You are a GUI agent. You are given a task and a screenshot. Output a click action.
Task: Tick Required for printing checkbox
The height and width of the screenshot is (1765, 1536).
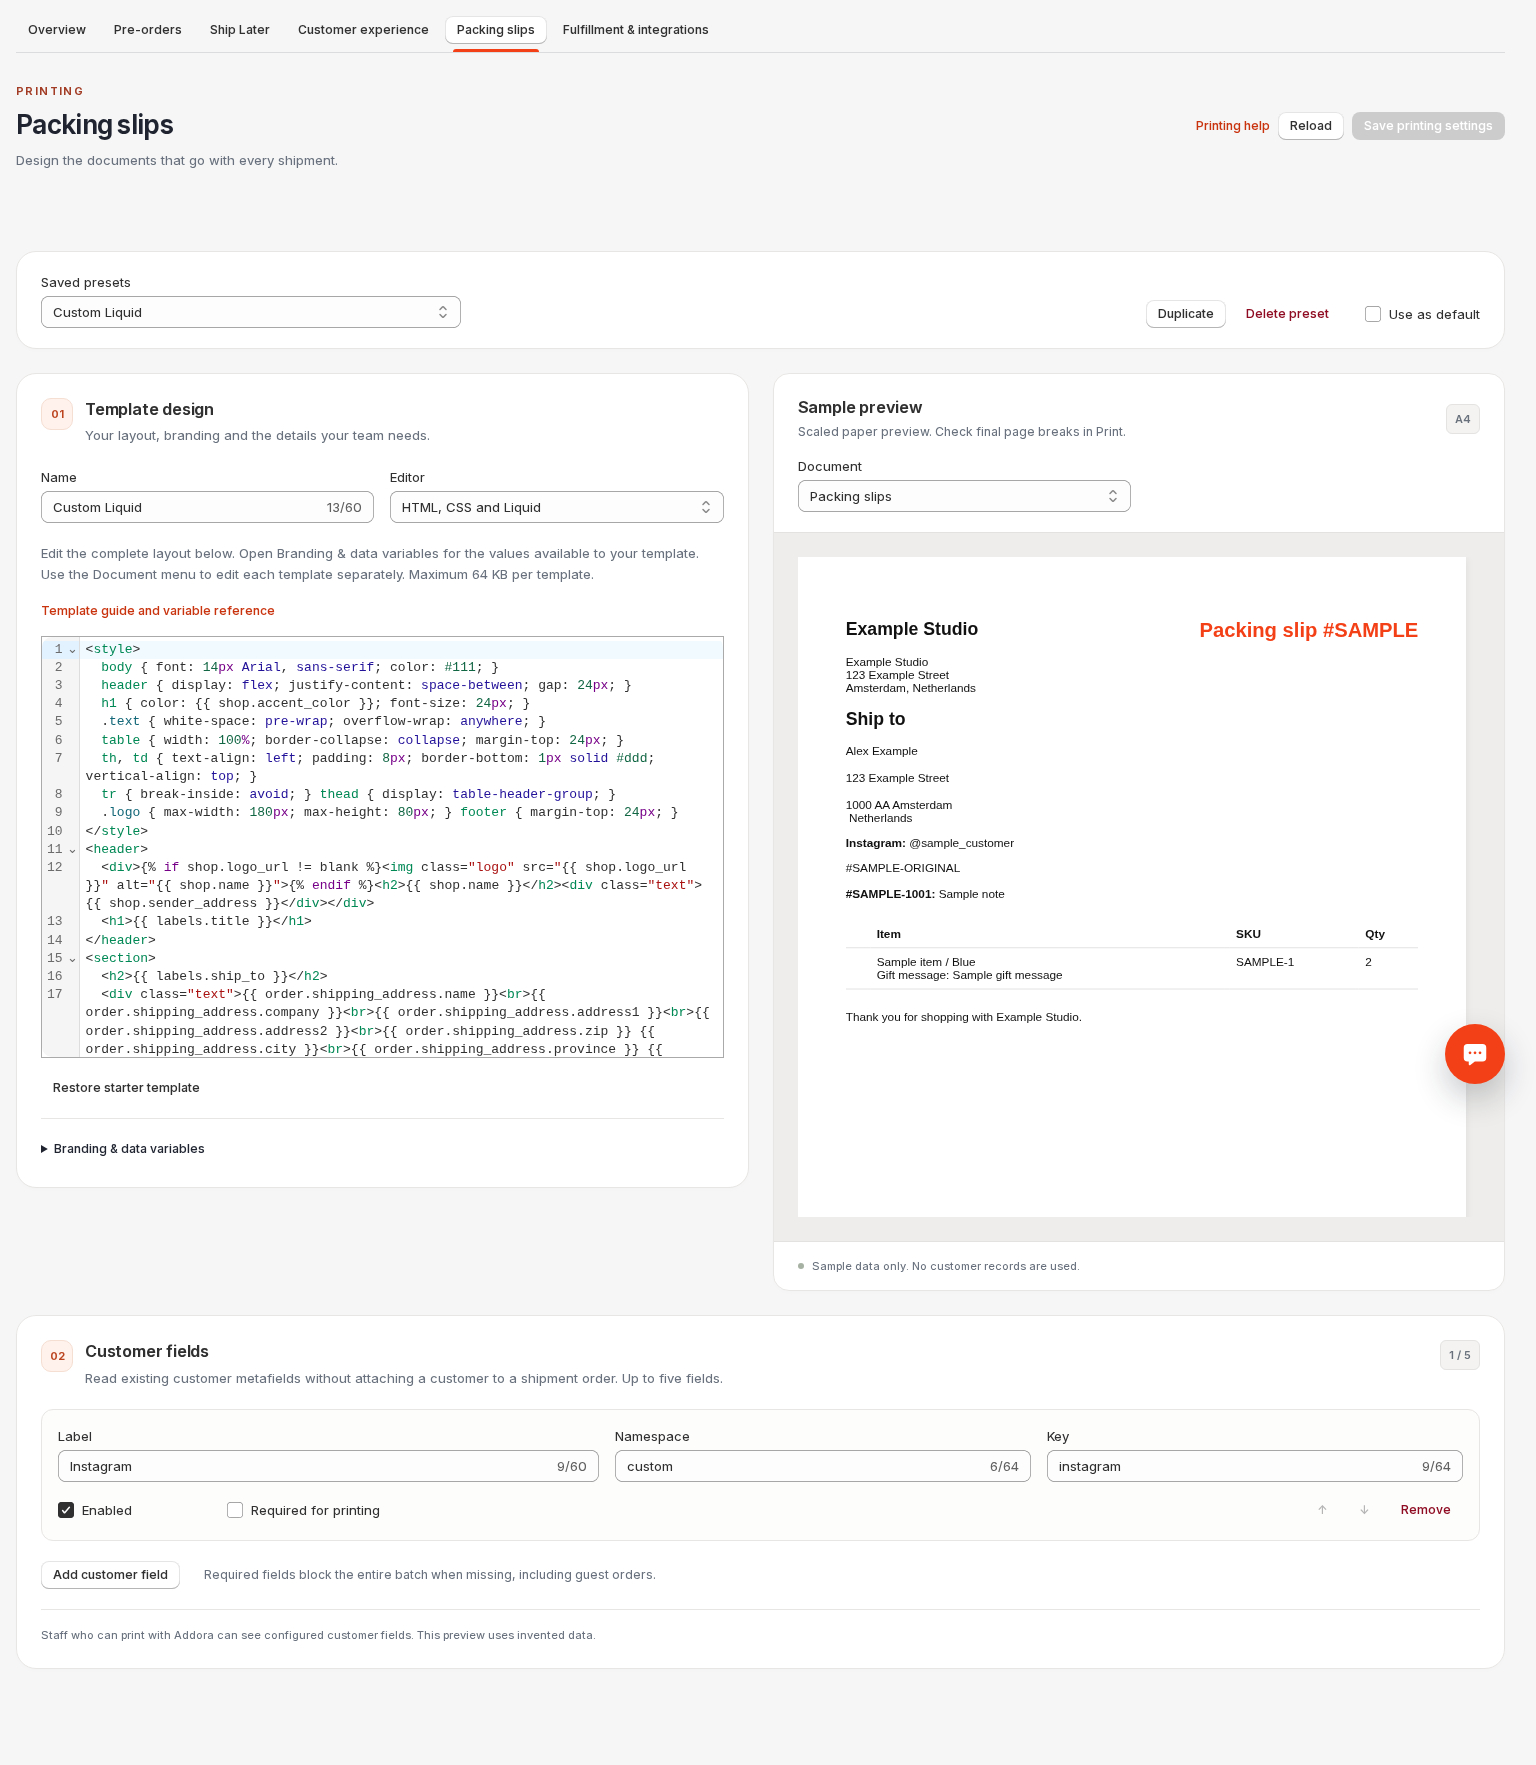click(235, 1510)
